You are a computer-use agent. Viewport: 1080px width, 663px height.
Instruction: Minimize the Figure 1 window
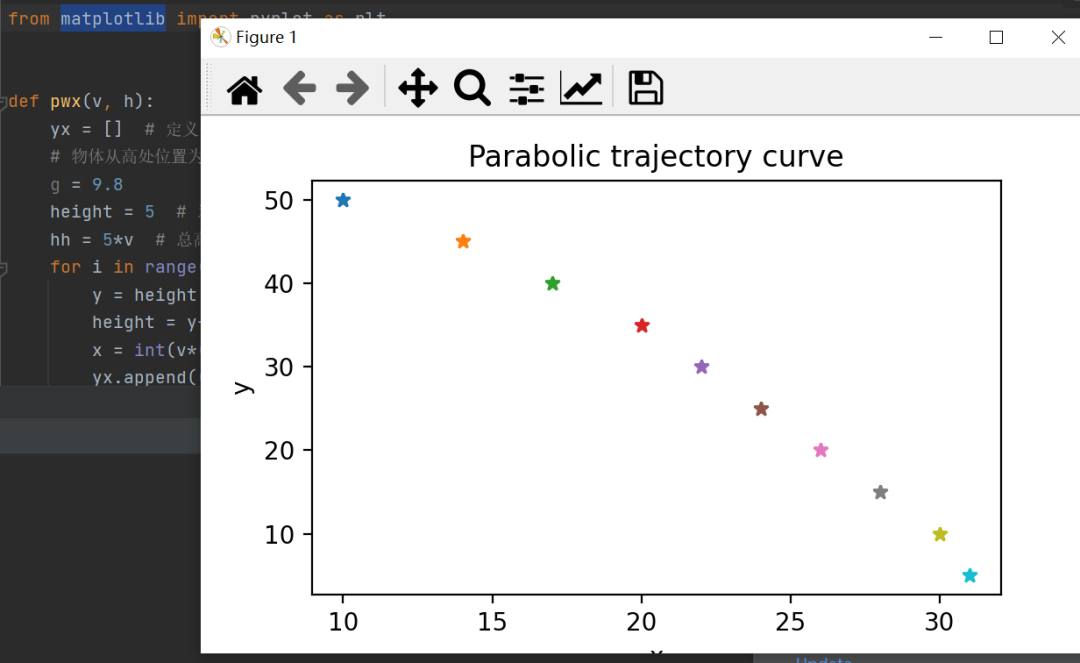click(935, 37)
